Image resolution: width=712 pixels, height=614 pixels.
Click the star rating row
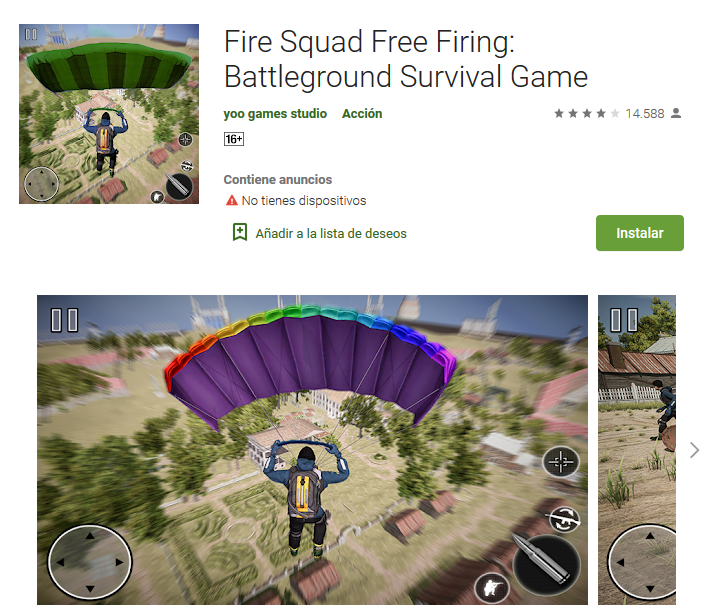[x=586, y=114]
